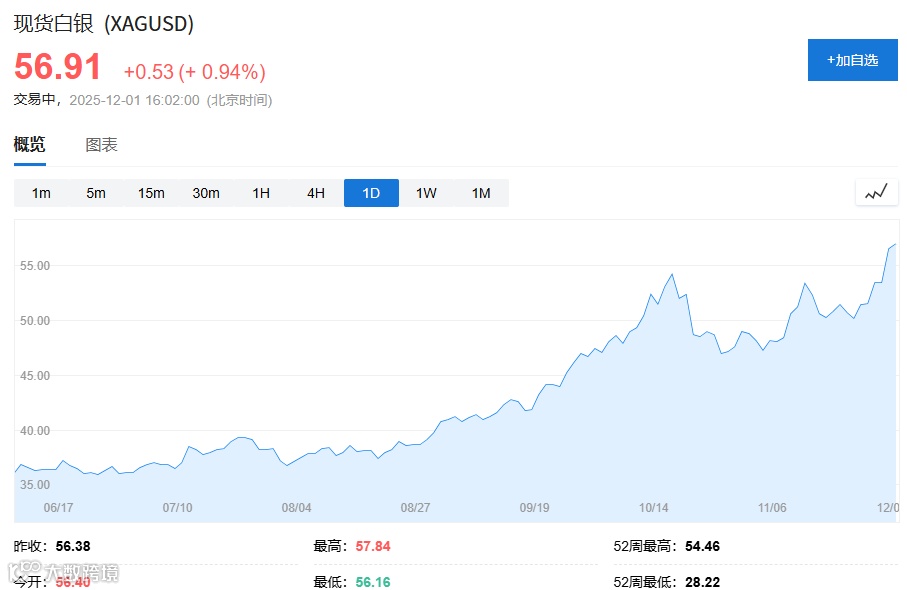Click the 现货白银 (XAGUSD) title
This screenshot has height=590, width=907.
click(104, 24)
